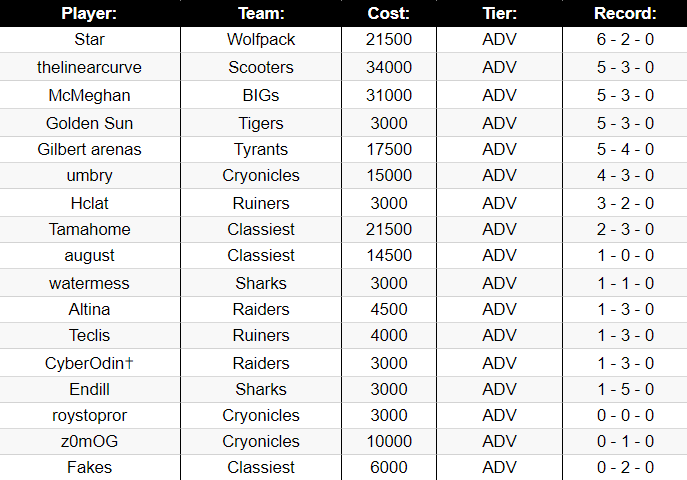Select the Hclat player cell

(90, 203)
